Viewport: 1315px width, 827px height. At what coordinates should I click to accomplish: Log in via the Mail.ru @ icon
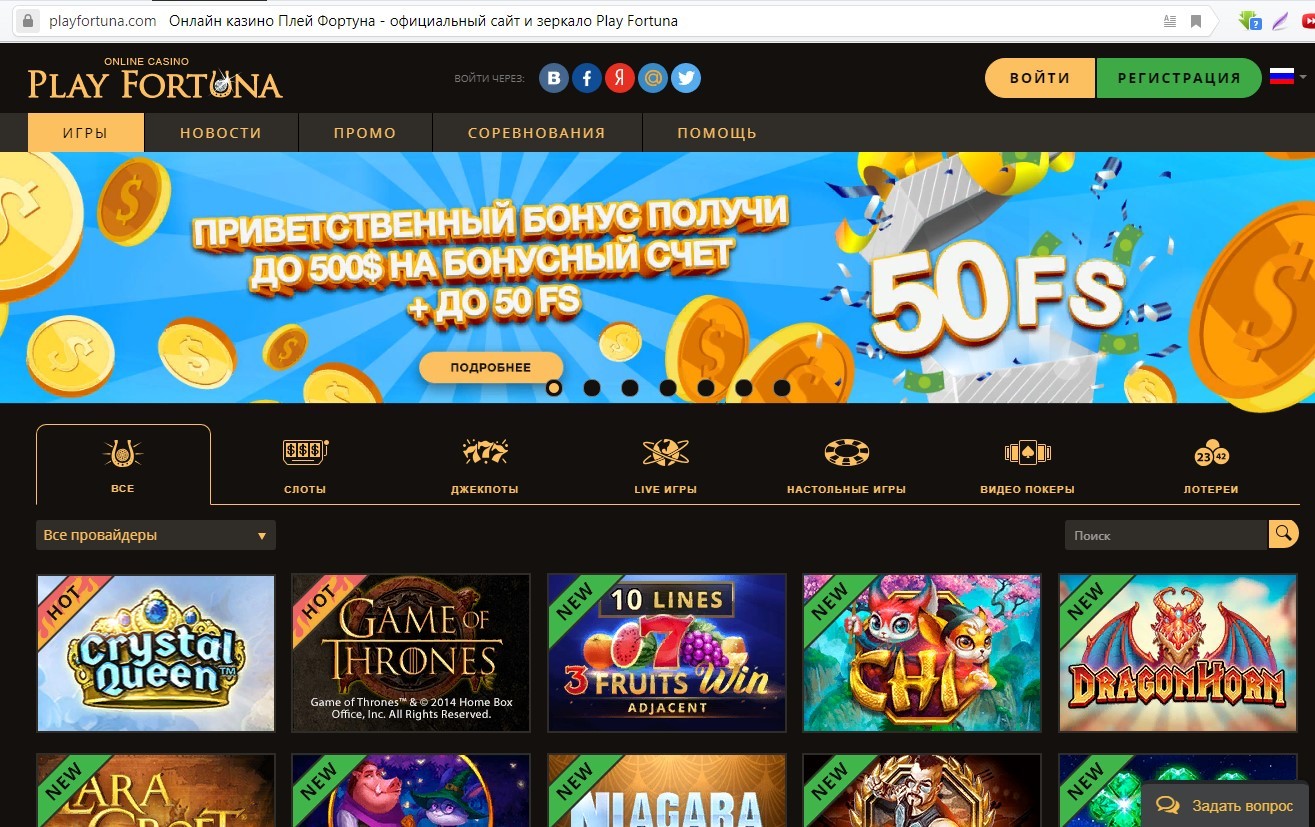click(x=653, y=78)
